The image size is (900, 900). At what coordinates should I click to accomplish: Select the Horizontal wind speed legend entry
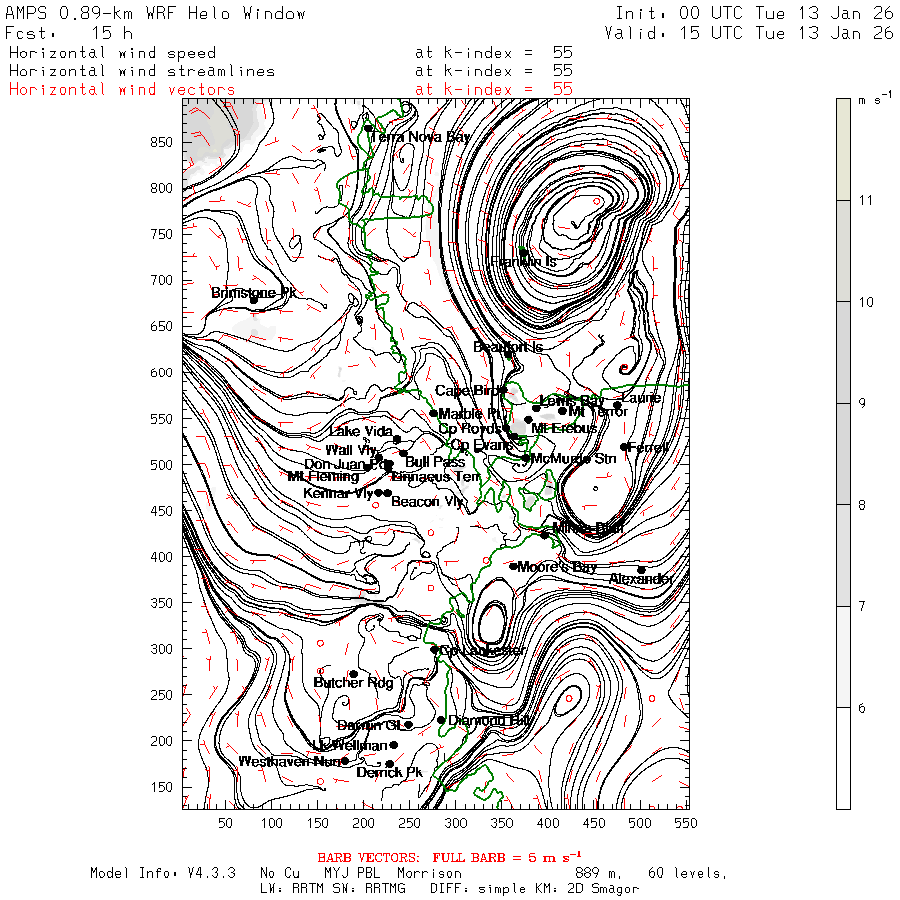(112, 53)
